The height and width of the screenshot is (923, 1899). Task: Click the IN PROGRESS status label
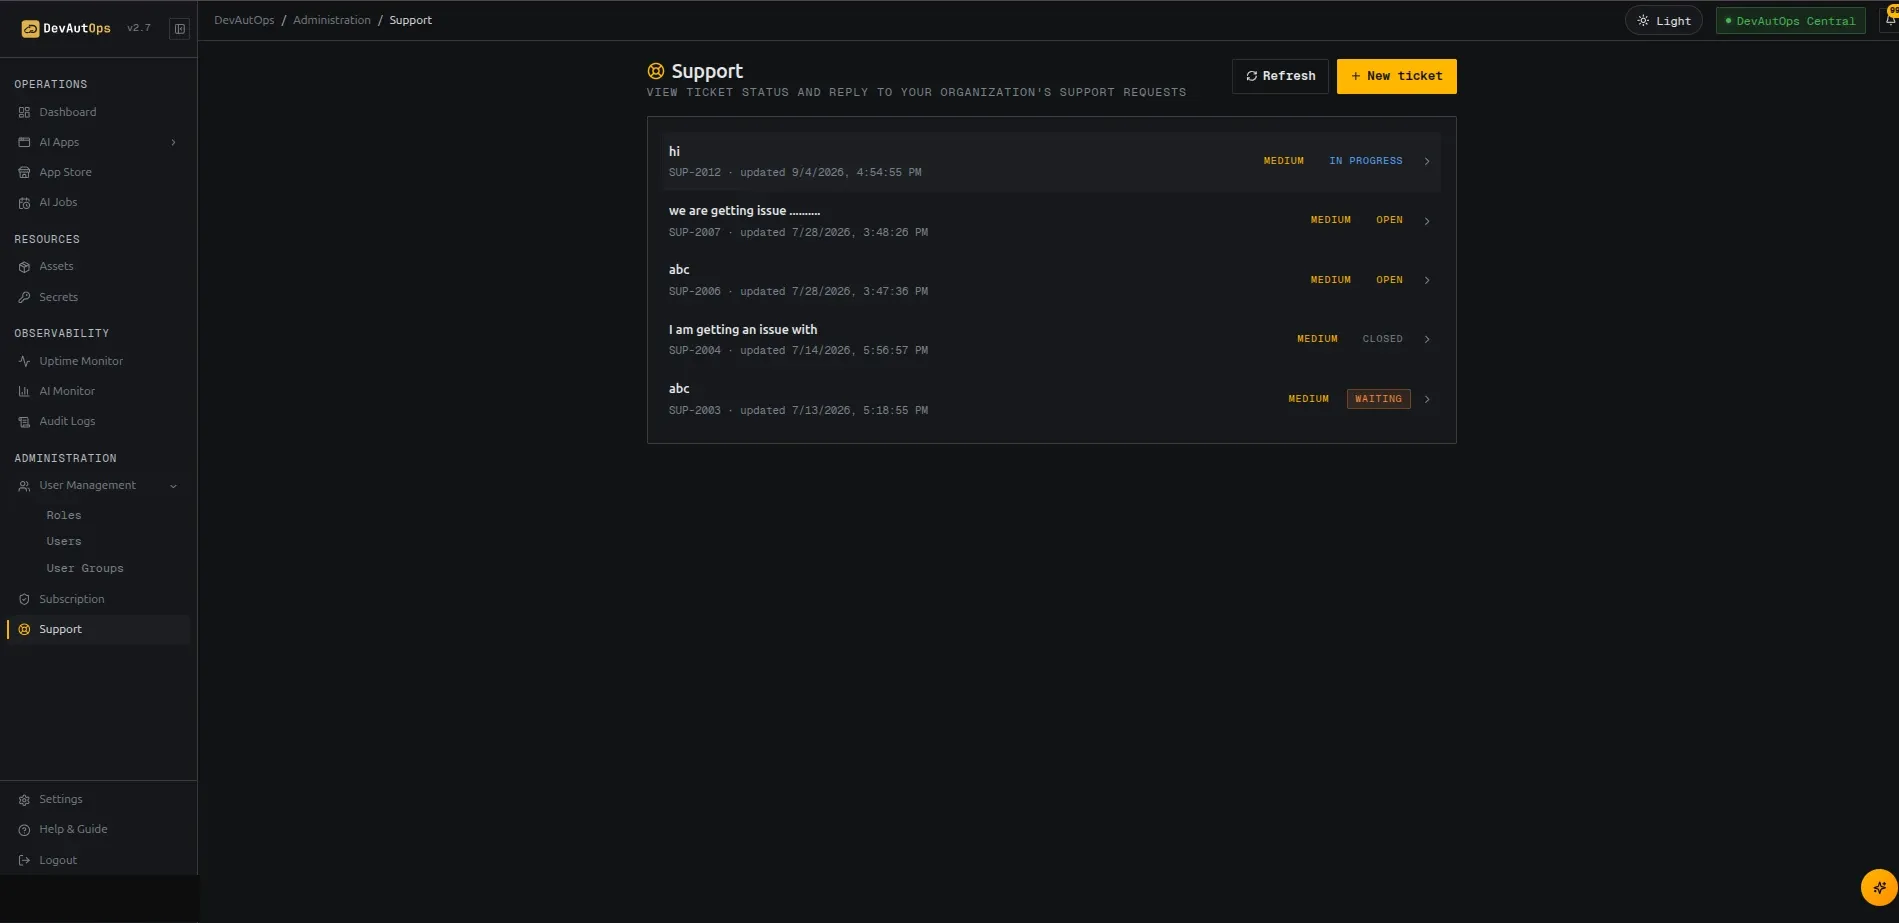[1365, 161]
